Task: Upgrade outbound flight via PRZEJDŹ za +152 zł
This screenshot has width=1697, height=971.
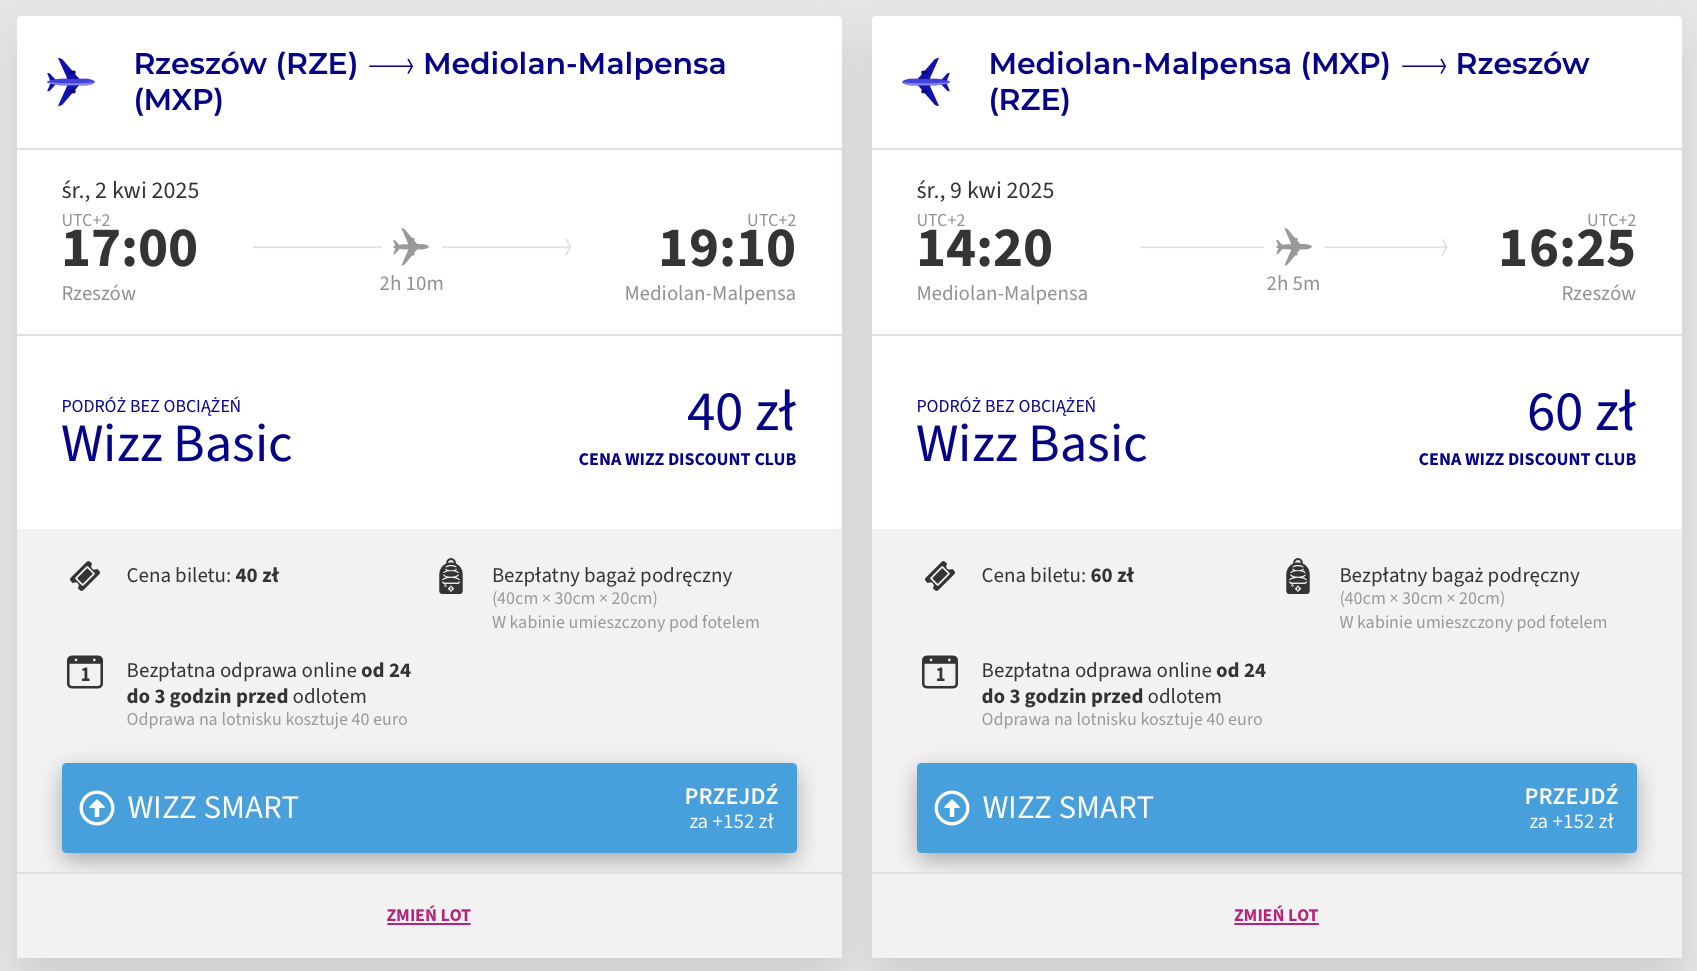Action: (x=731, y=808)
